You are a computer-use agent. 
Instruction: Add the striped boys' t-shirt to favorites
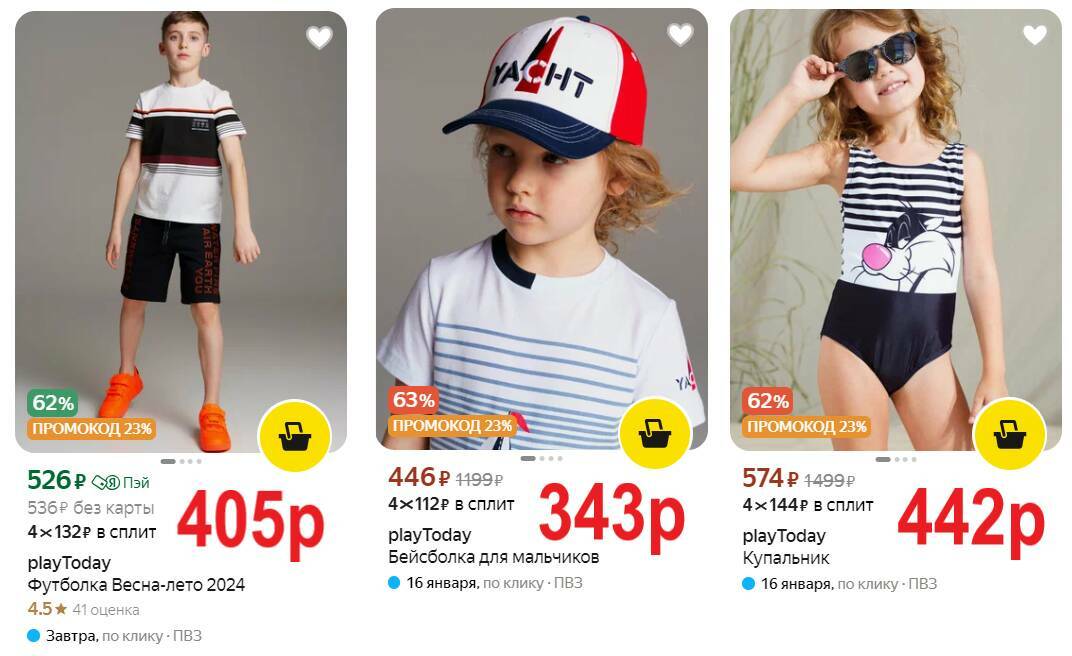319,37
